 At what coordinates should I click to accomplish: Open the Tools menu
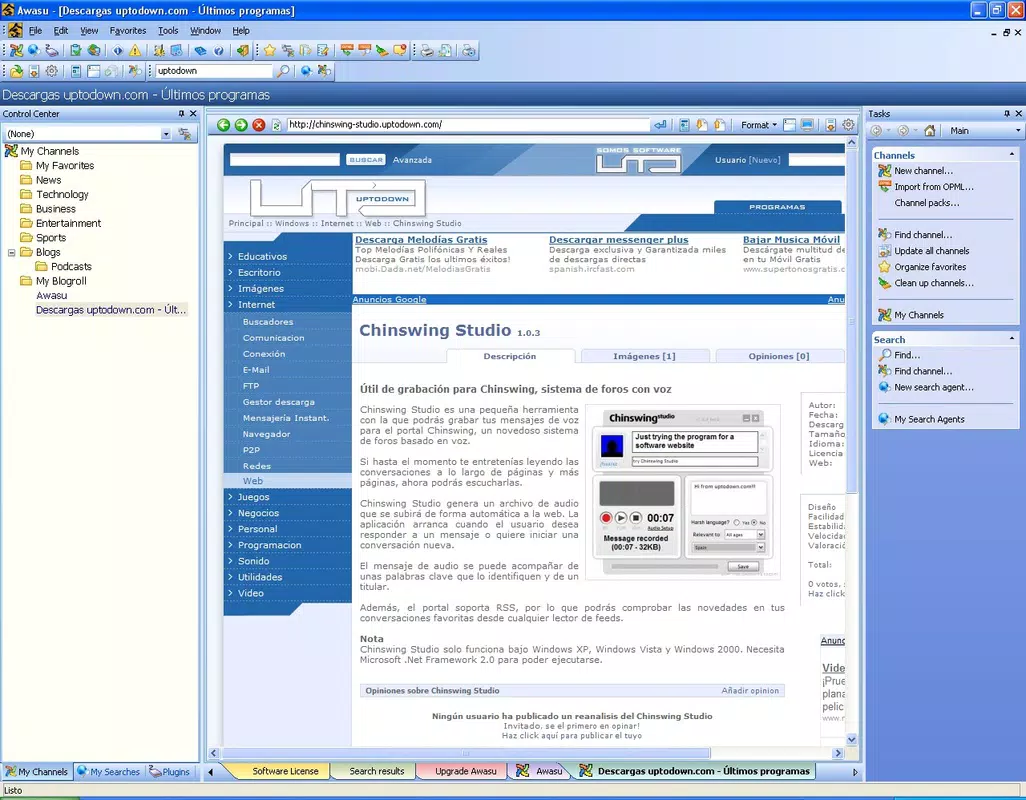(168, 31)
